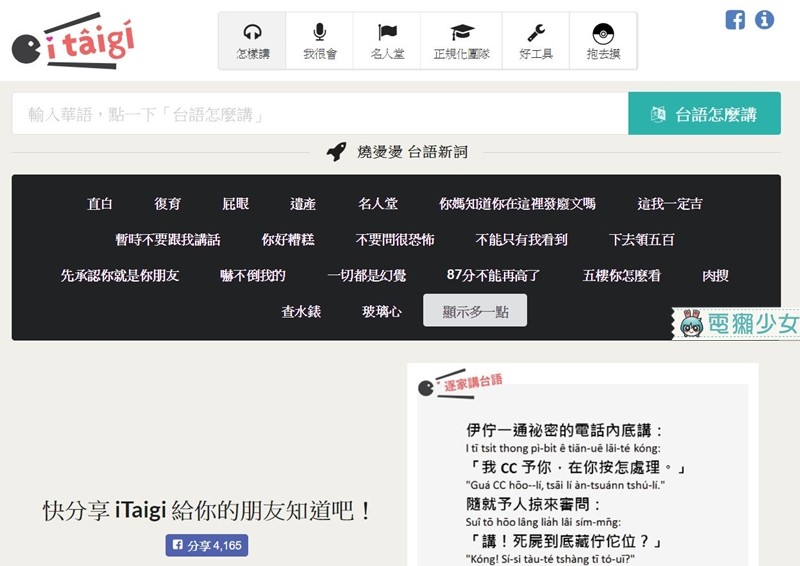Screen dimensions: 800x566
Task: Select the phrase 嚇不倒我的
Action: 253,276
